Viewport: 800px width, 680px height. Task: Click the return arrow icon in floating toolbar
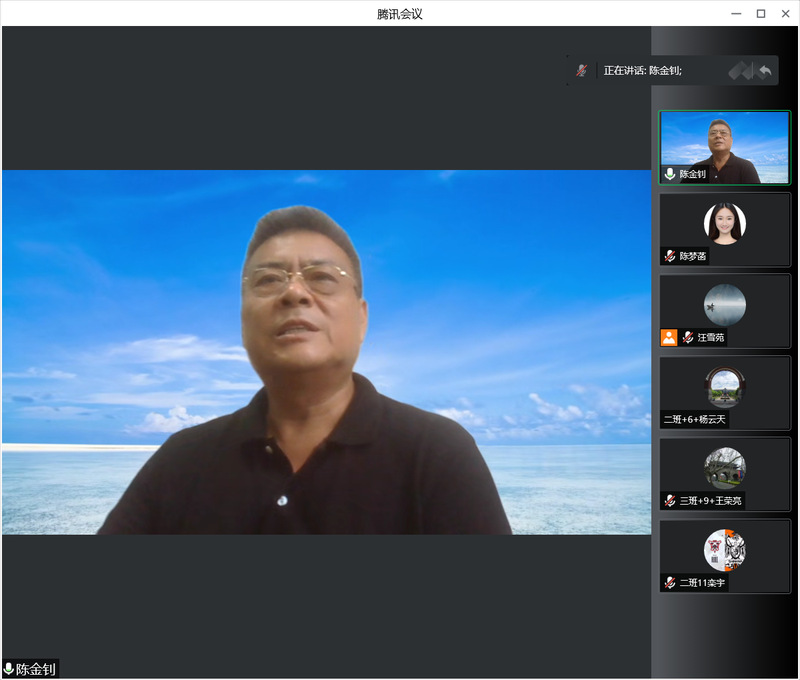coord(765,71)
